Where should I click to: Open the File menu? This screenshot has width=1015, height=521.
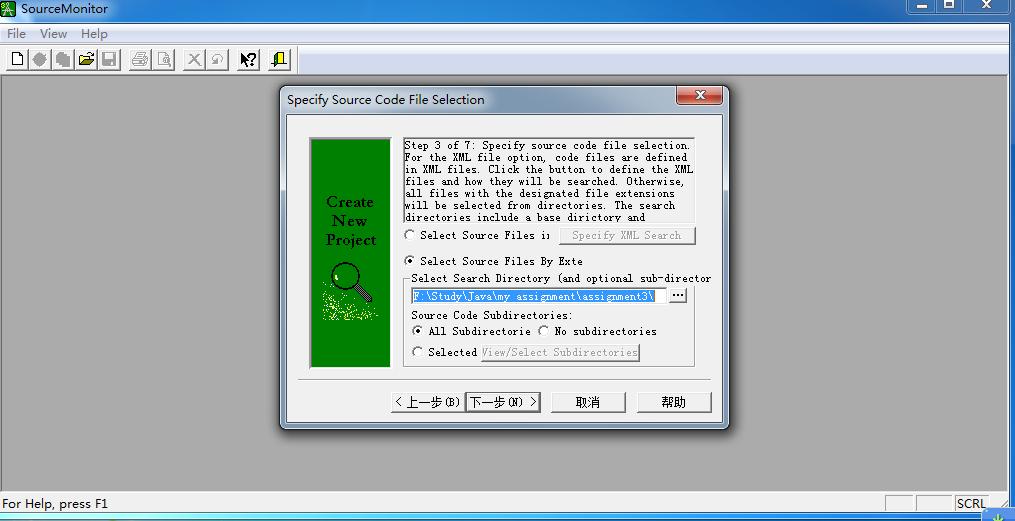[x=16, y=34]
